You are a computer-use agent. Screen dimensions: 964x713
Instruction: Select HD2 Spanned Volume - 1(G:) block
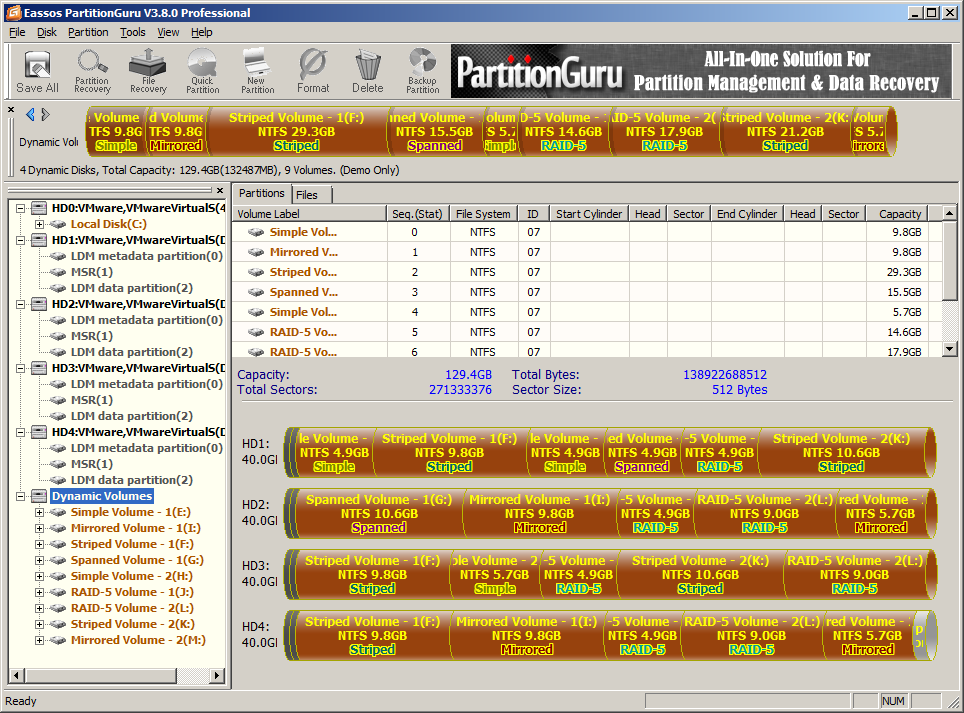[x=379, y=513]
